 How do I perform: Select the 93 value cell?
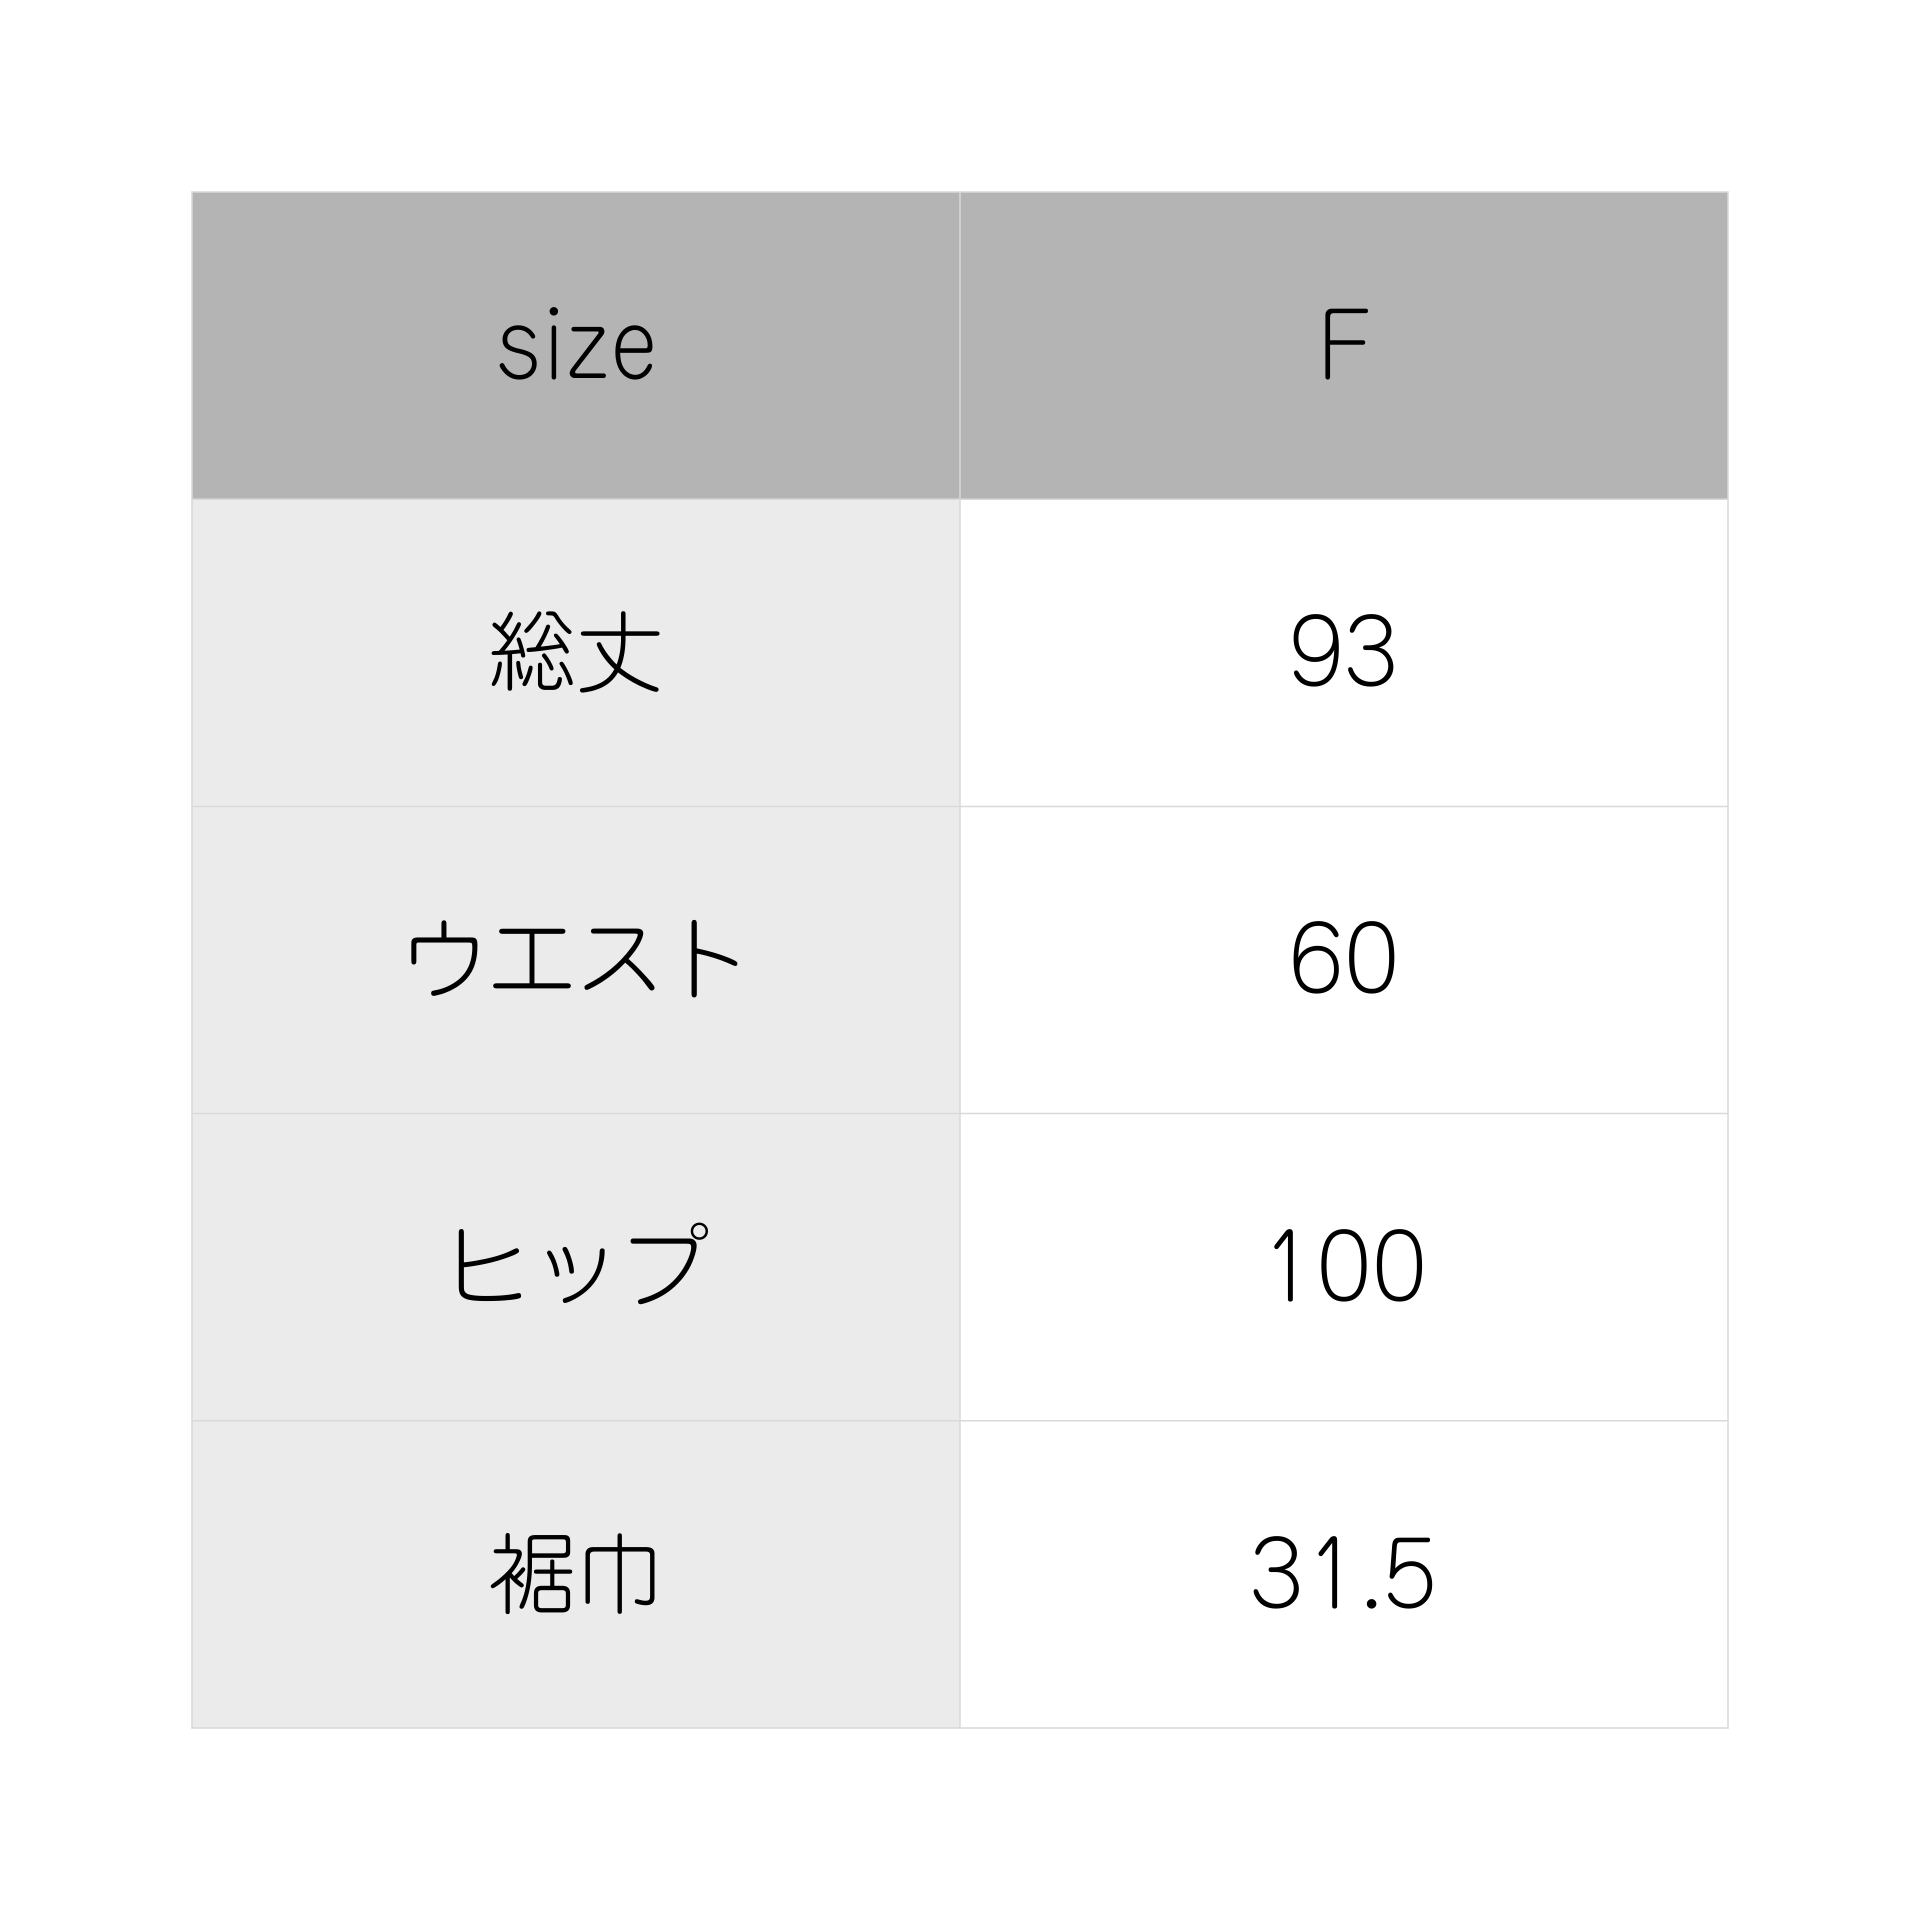(1343, 652)
